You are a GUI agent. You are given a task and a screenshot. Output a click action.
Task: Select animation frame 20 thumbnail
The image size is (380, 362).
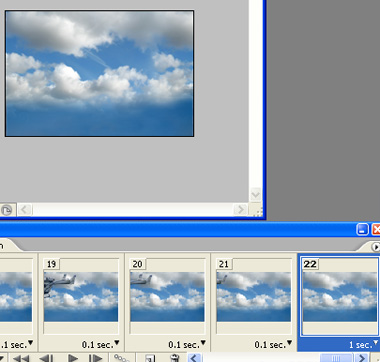[x=167, y=296]
